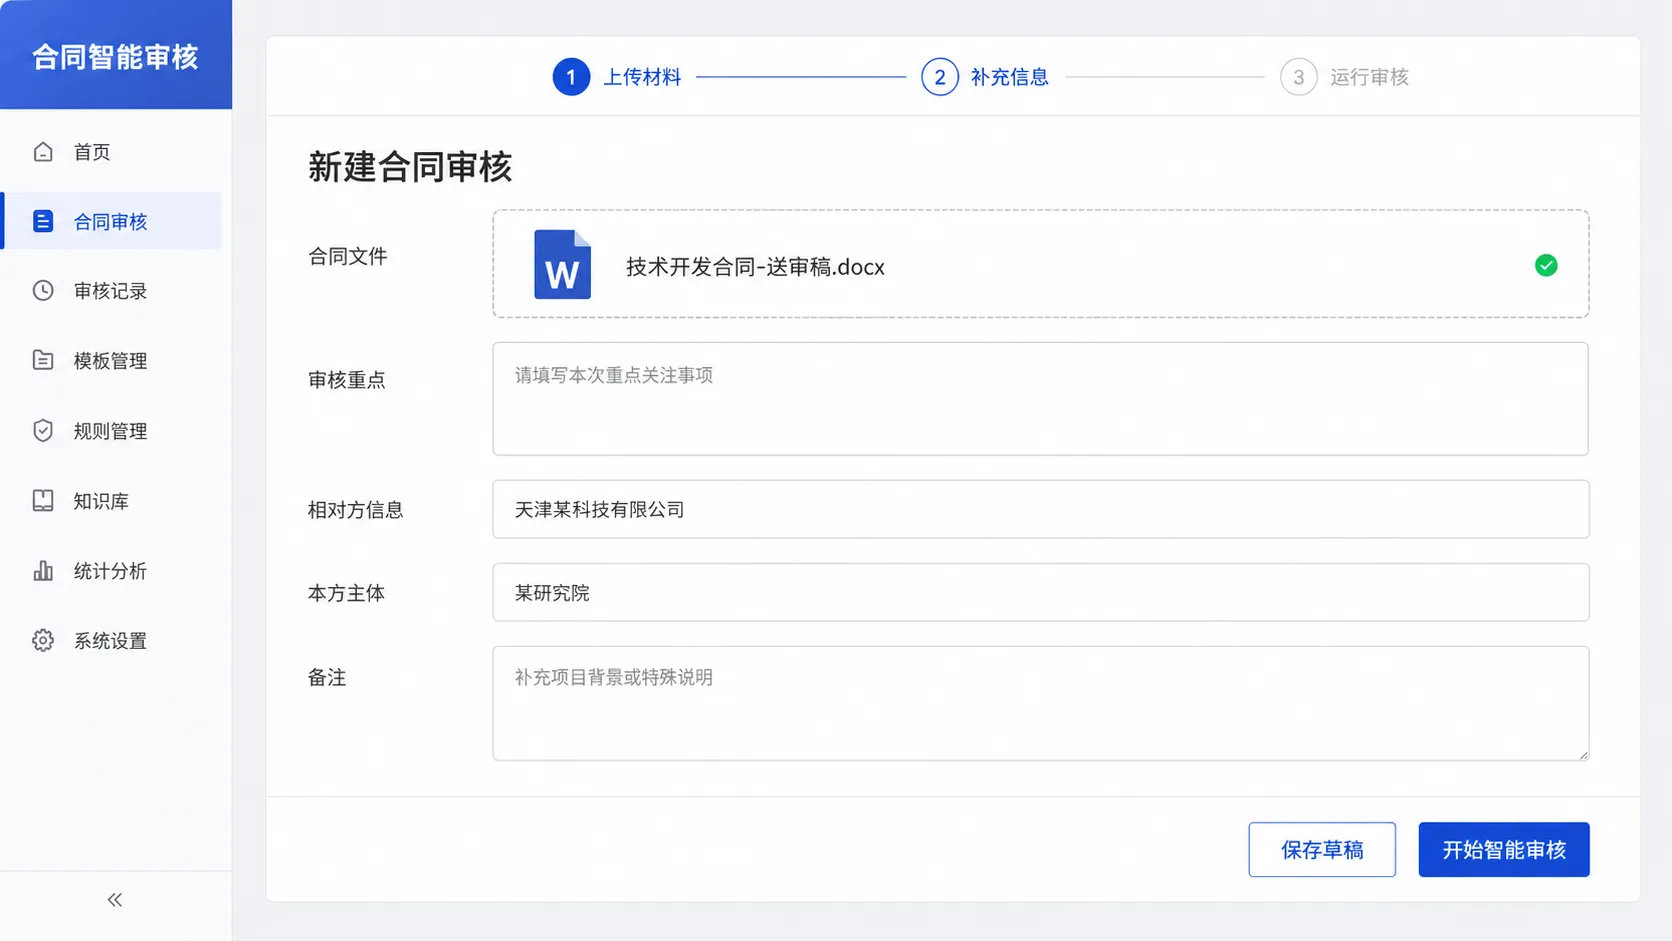Screen dimensions: 1672x941
Task: Focus the 审核重点 text area
Action: click(1040, 399)
